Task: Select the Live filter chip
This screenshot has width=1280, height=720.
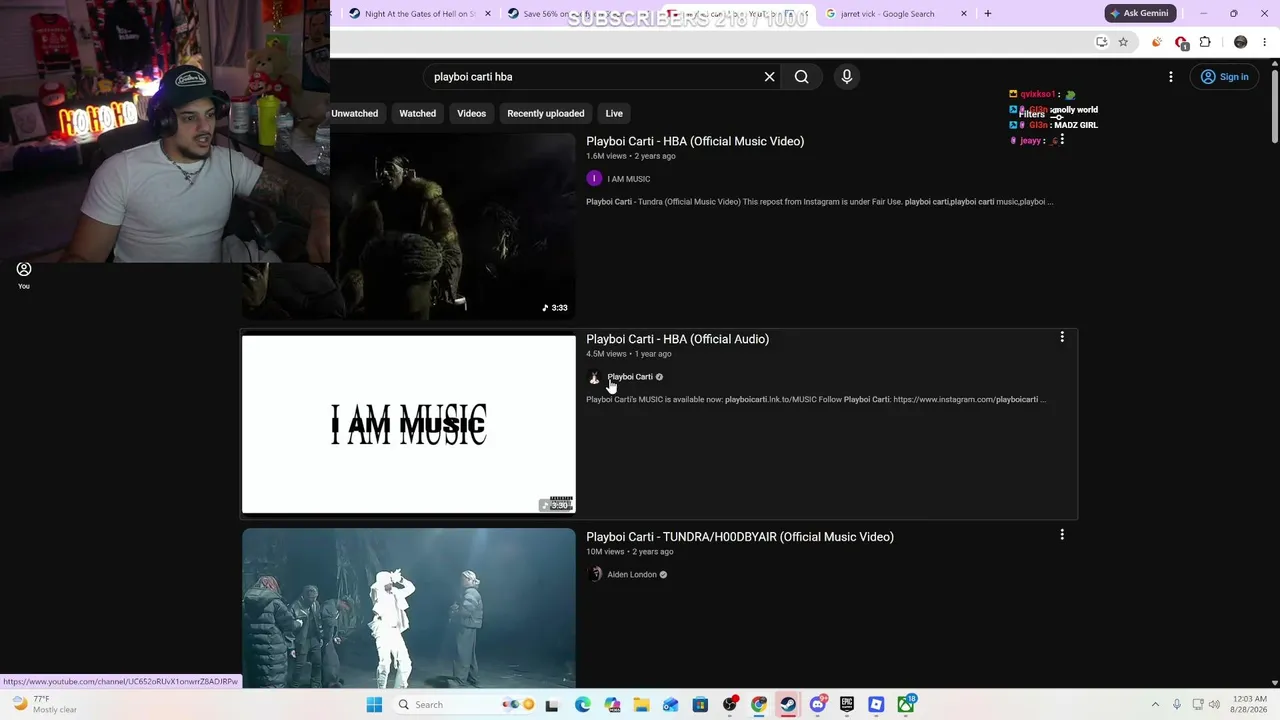Action: point(614,113)
